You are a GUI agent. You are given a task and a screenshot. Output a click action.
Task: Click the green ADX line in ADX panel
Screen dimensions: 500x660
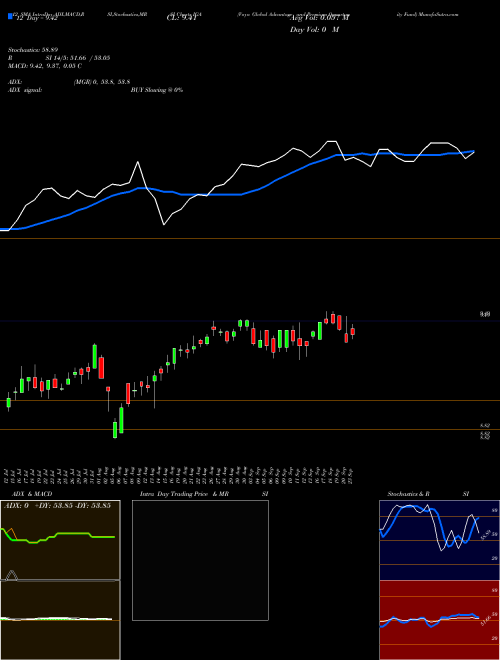pyautogui.click(x=59, y=537)
